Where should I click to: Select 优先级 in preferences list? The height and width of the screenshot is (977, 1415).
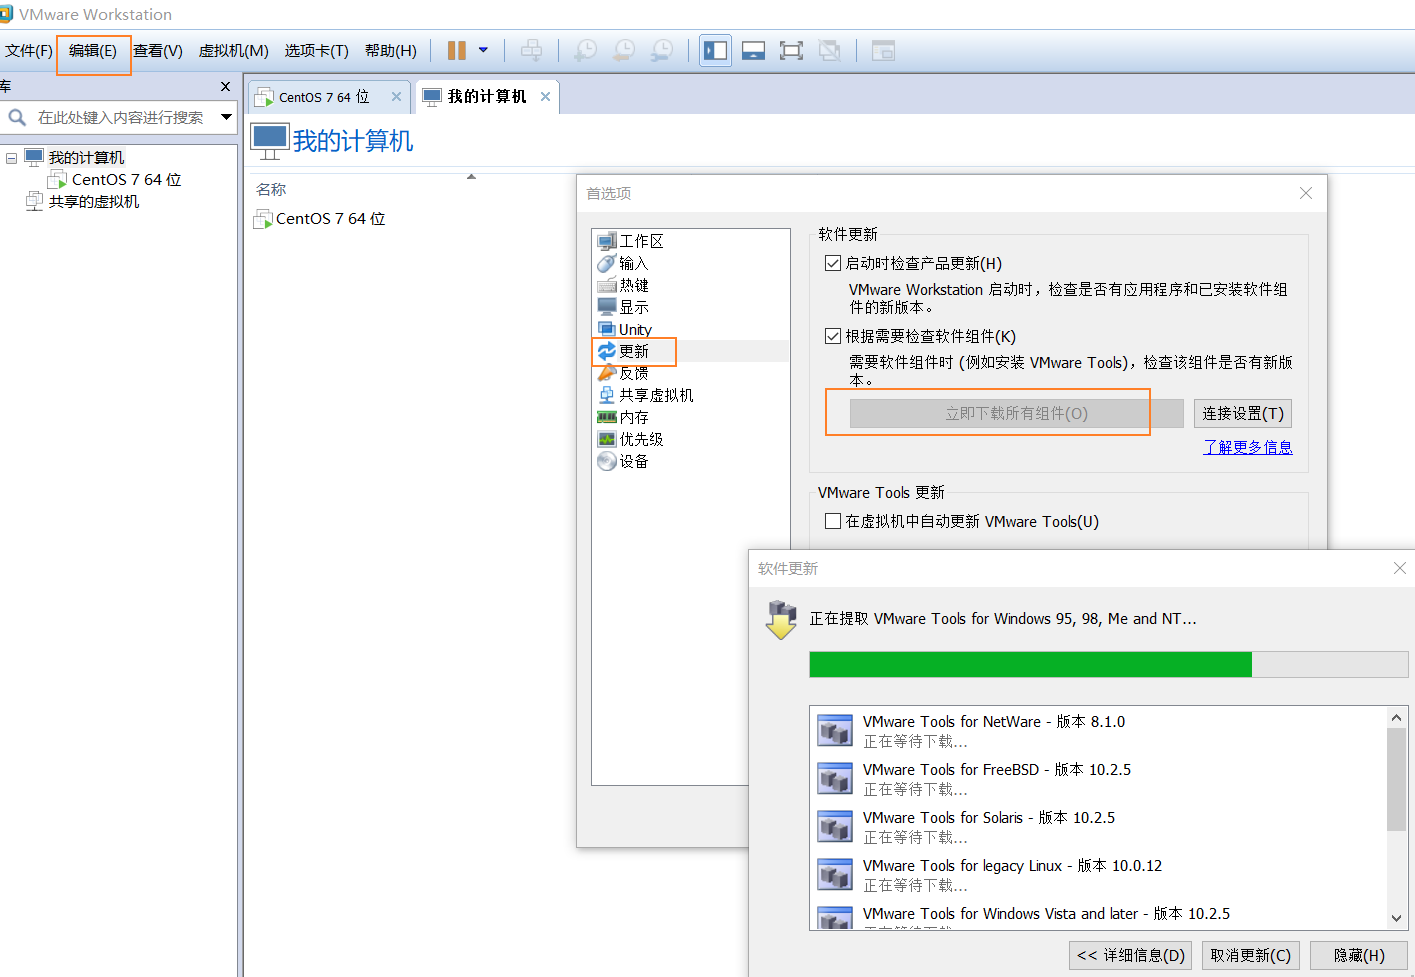tap(641, 439)
